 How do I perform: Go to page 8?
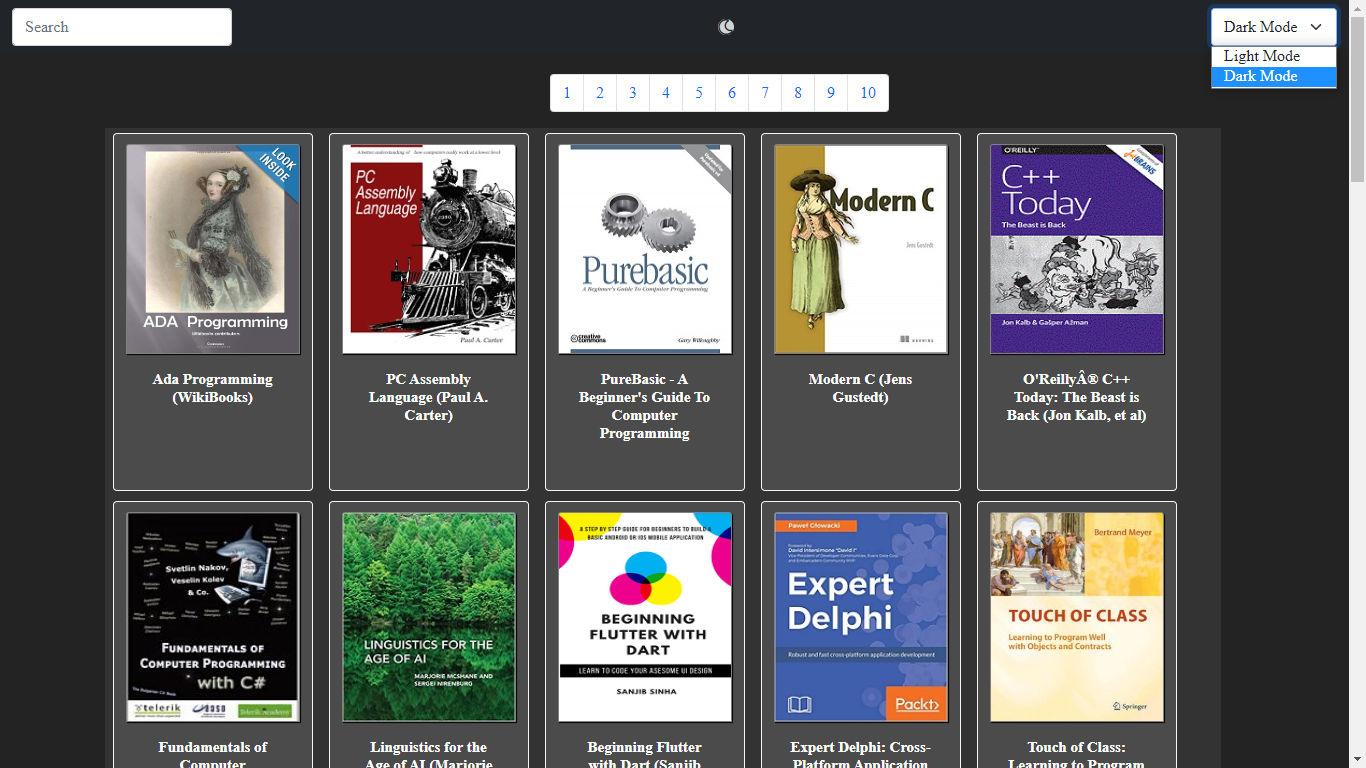pyautogui.click(x=798, y=93)
